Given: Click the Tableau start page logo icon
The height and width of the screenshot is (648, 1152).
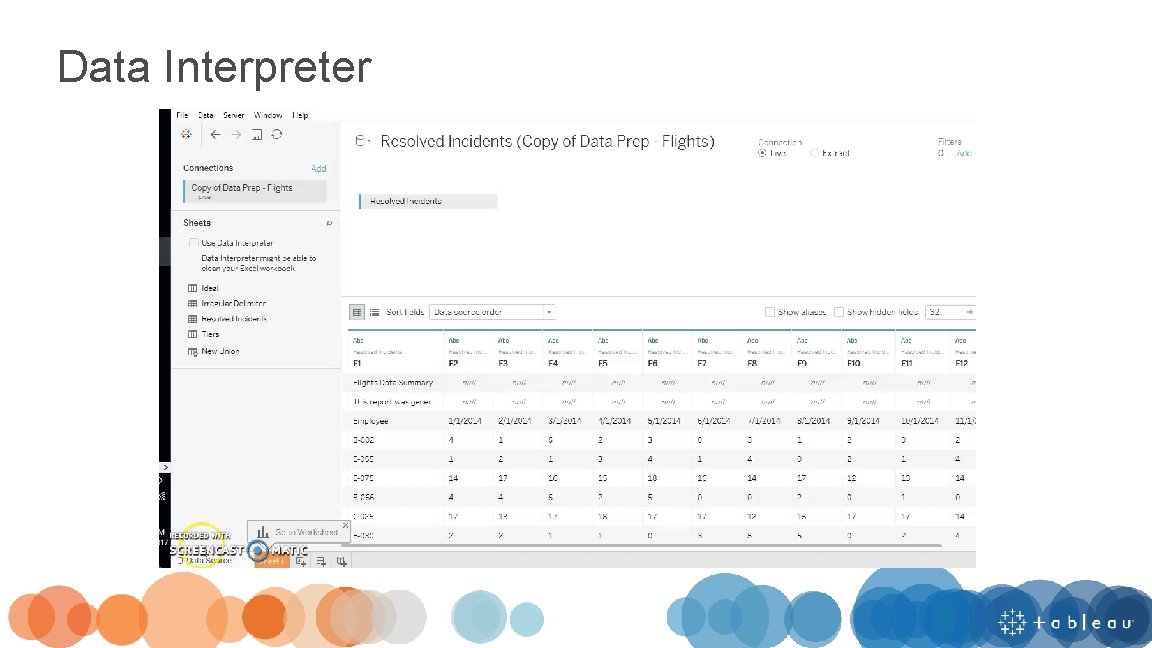Looking at the screenshot, I should pos(186,134).
